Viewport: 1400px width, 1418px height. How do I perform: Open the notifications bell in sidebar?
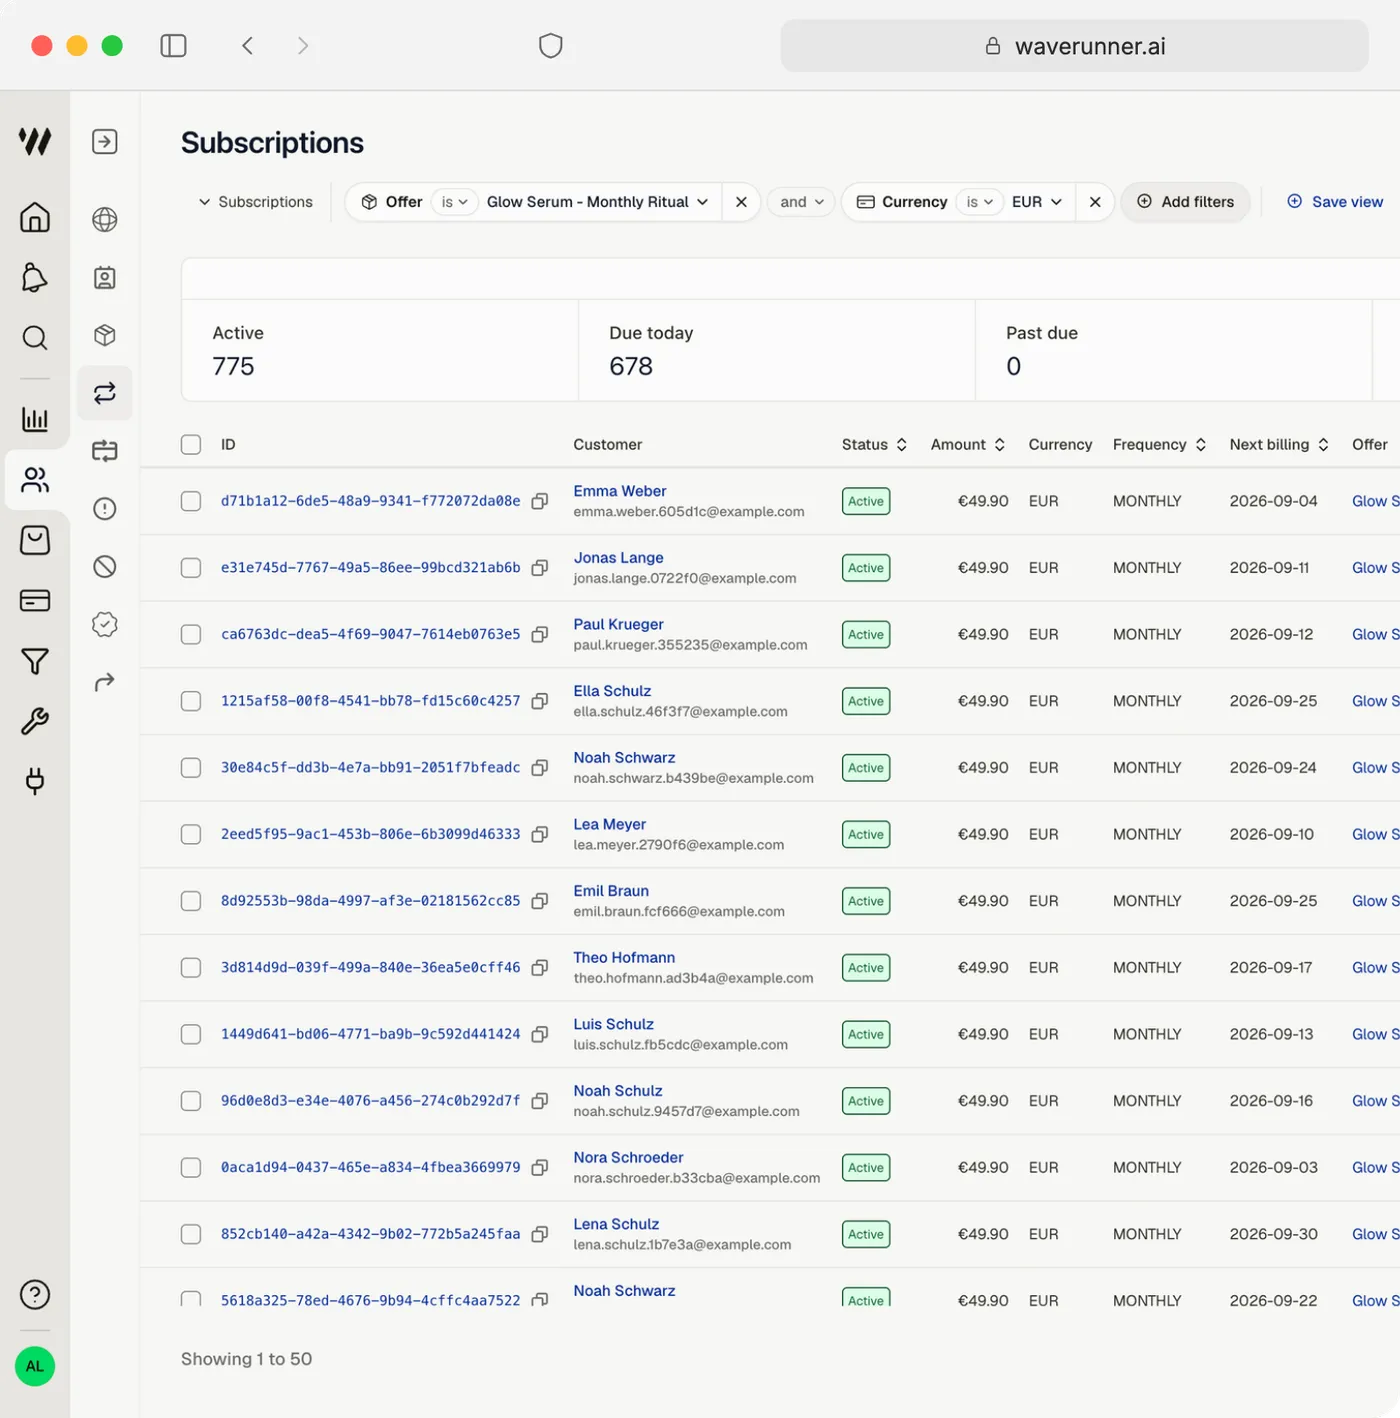[x=35, y=277]
